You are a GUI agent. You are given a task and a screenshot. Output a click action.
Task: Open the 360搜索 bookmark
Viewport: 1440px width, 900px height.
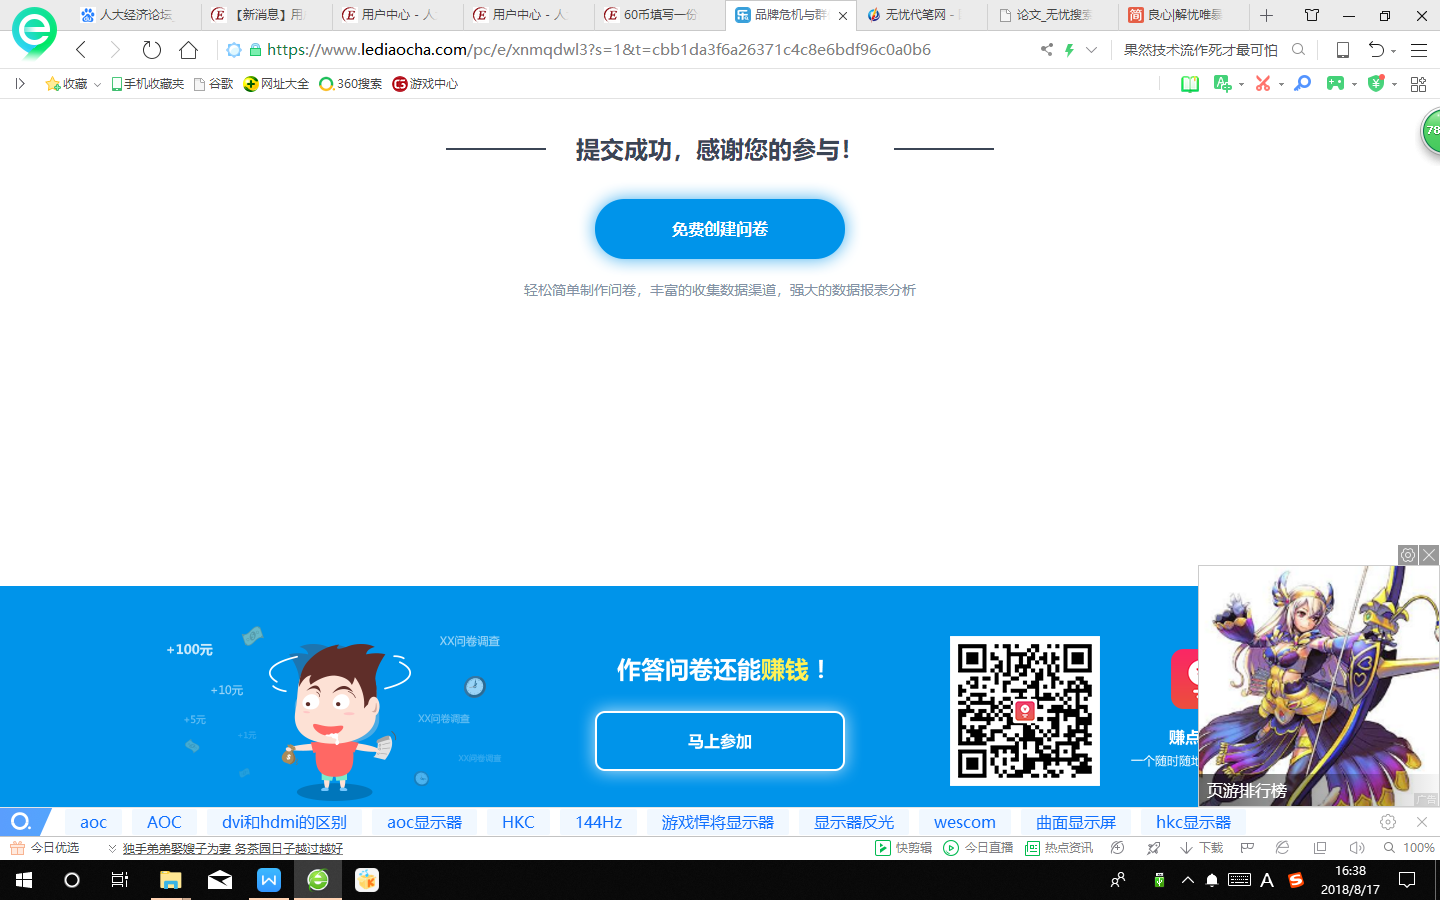351,84
